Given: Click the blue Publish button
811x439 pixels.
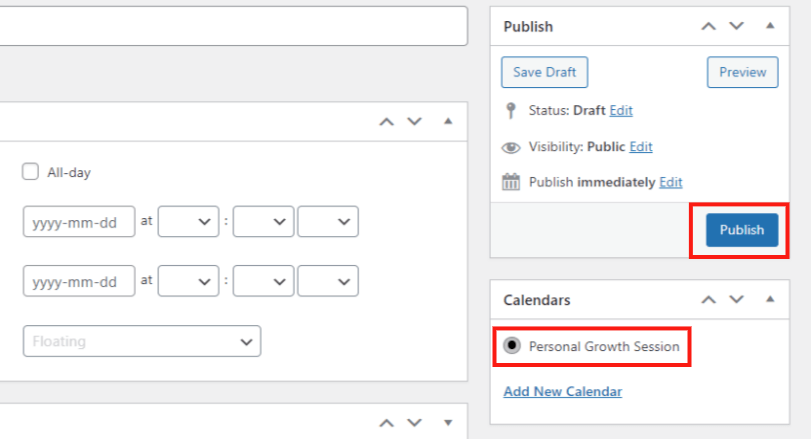Looking at the screenshot, I should tap(742, 230).
